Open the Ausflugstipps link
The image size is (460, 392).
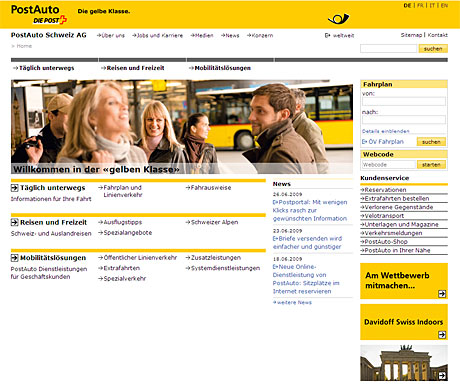[120, 222]
